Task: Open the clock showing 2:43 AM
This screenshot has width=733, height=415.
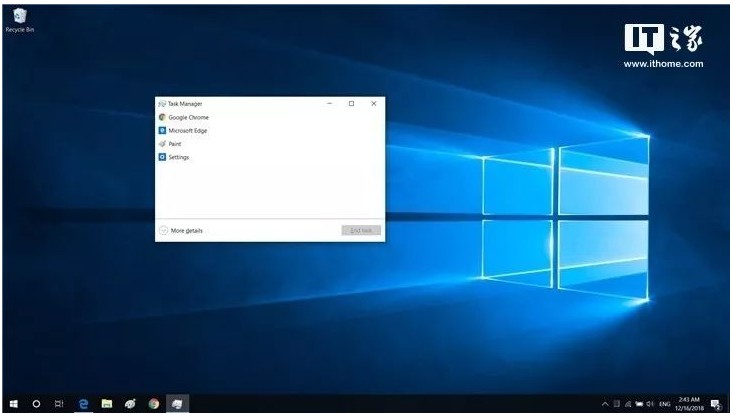Action: coord(689,404)
